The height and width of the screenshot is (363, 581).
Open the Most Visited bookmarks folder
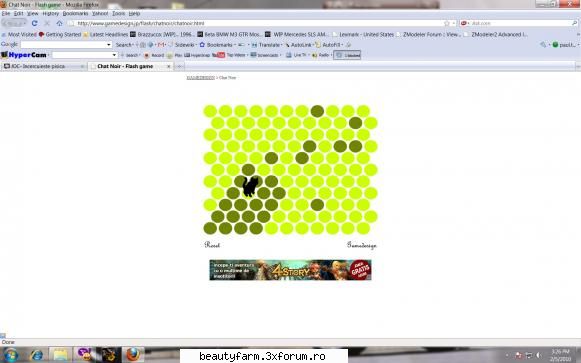[x=19, y=34]
